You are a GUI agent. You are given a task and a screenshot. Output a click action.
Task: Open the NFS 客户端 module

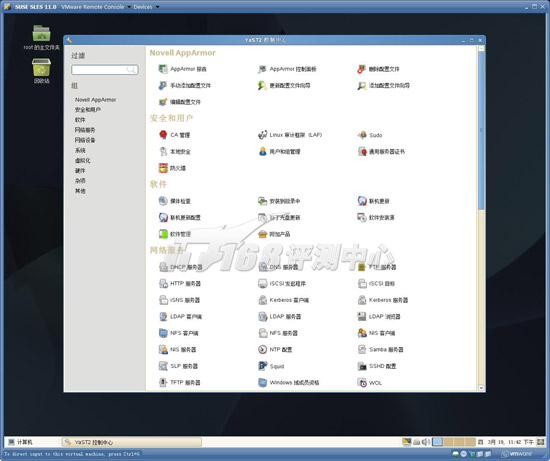tap(179, 333)
